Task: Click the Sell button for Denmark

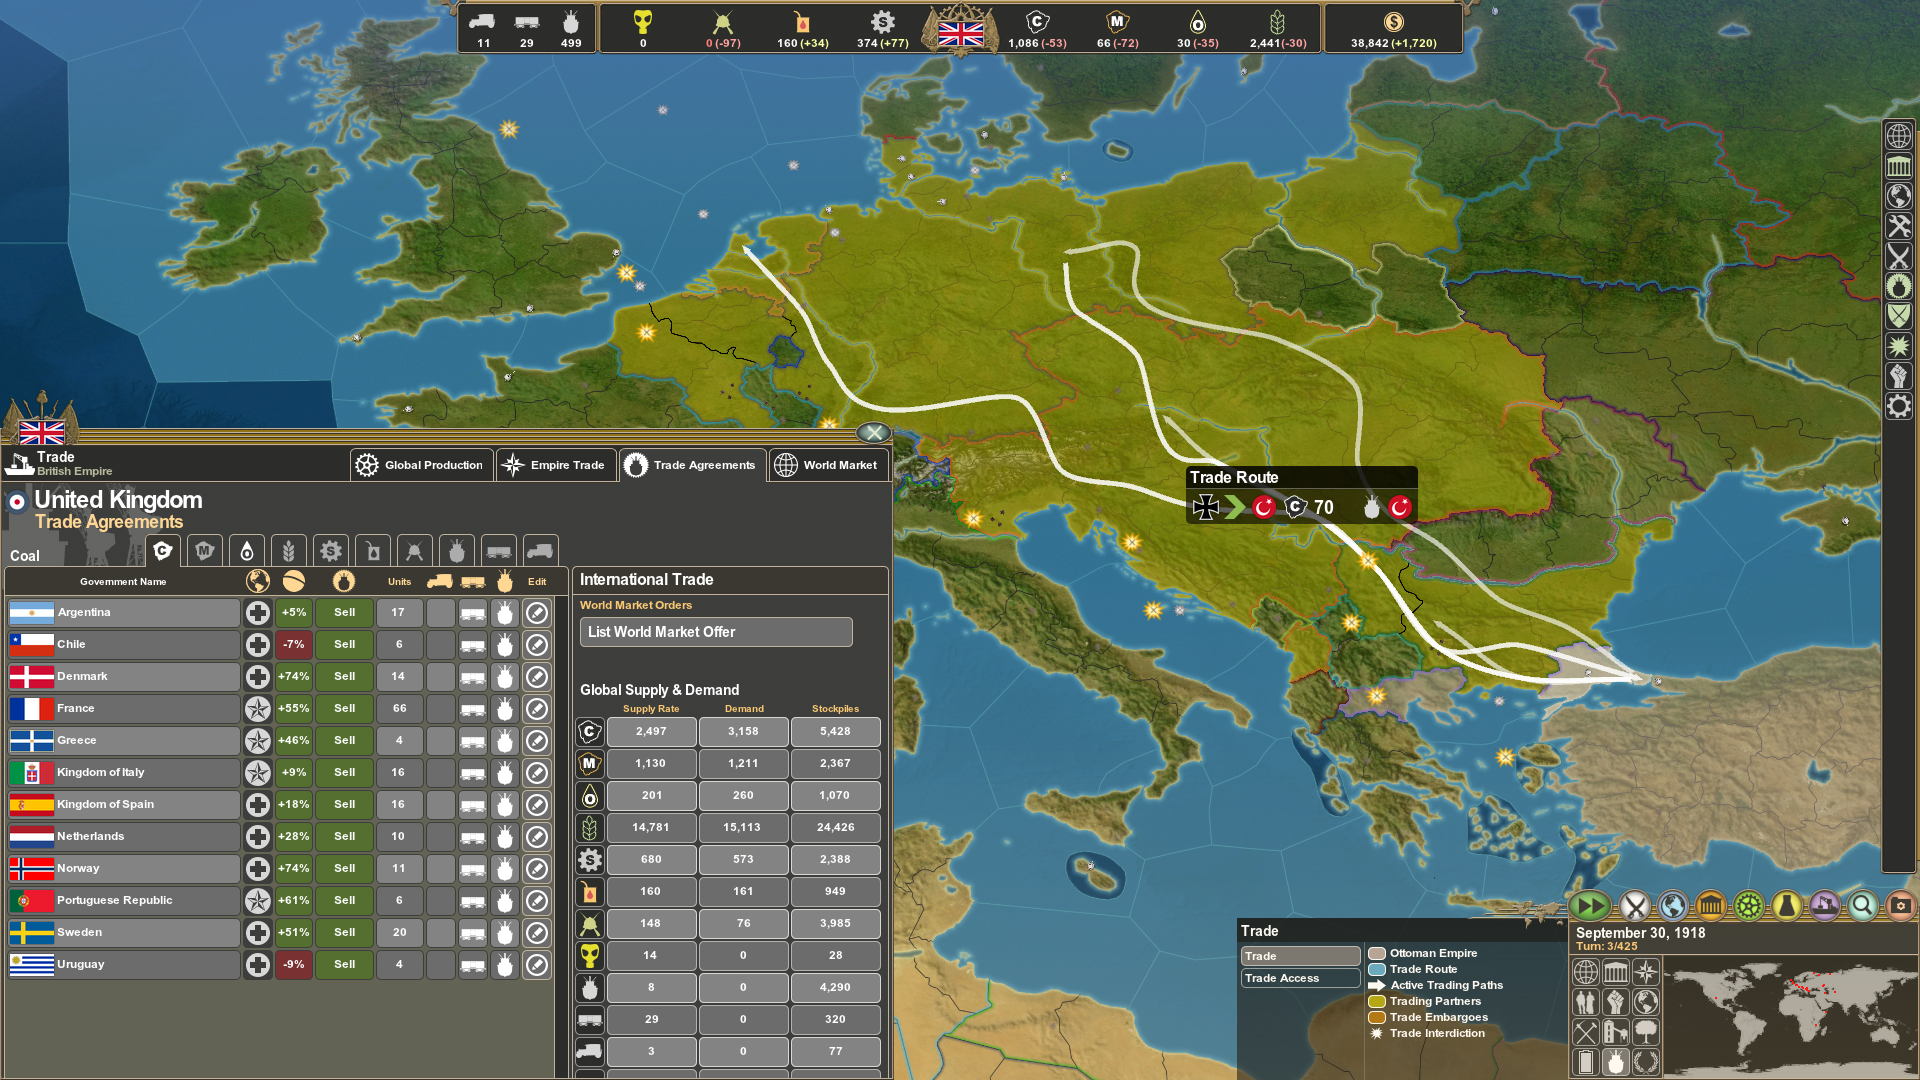Action: click(x=344, y=677)
